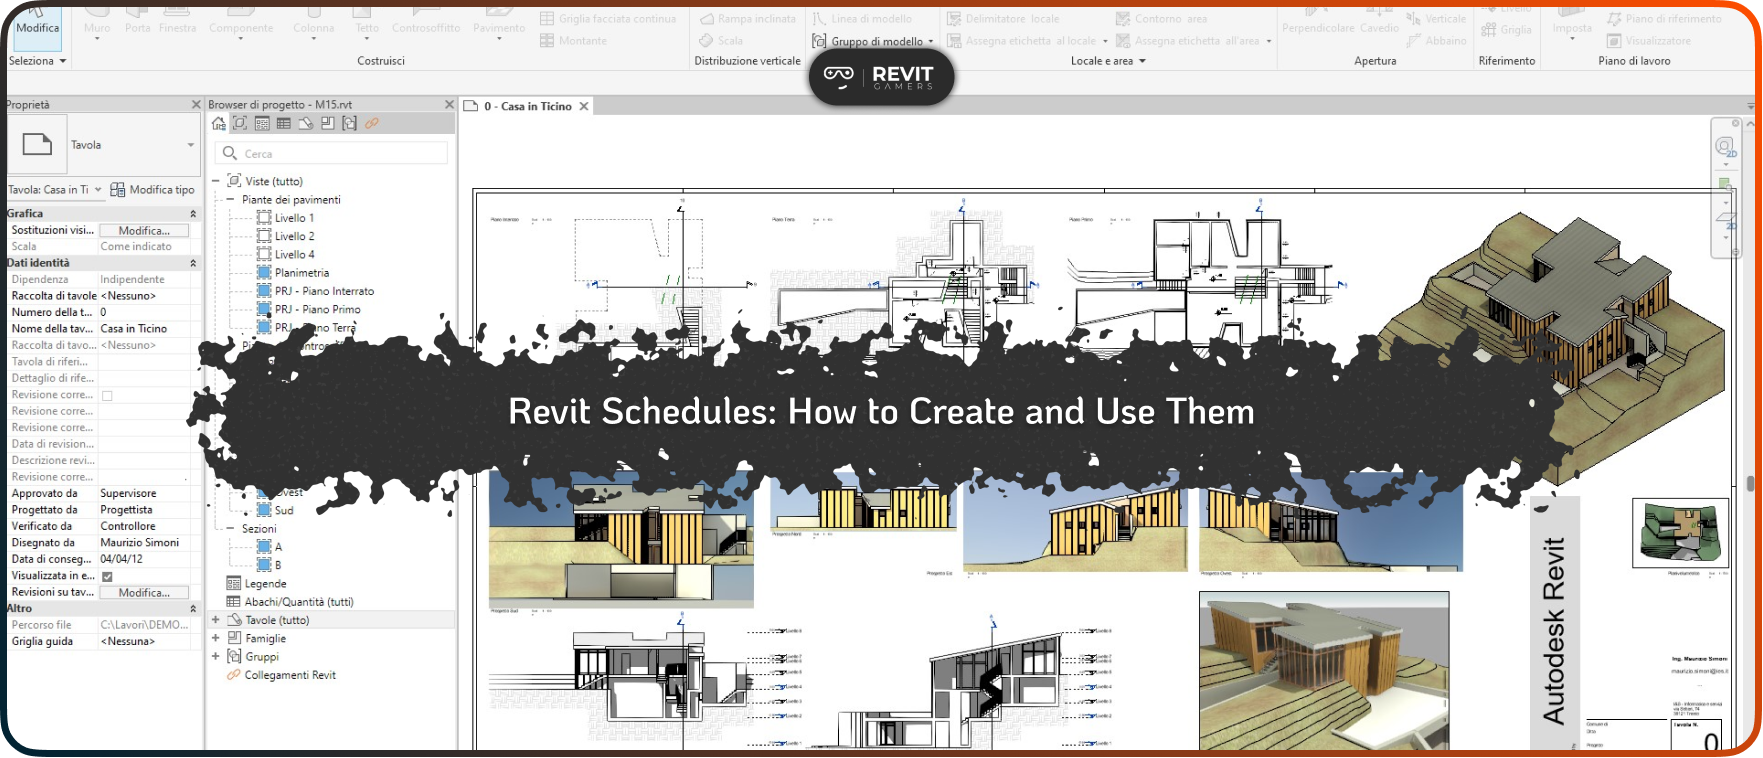Filter browser by sheets icon in toolbar

(306, 124)
